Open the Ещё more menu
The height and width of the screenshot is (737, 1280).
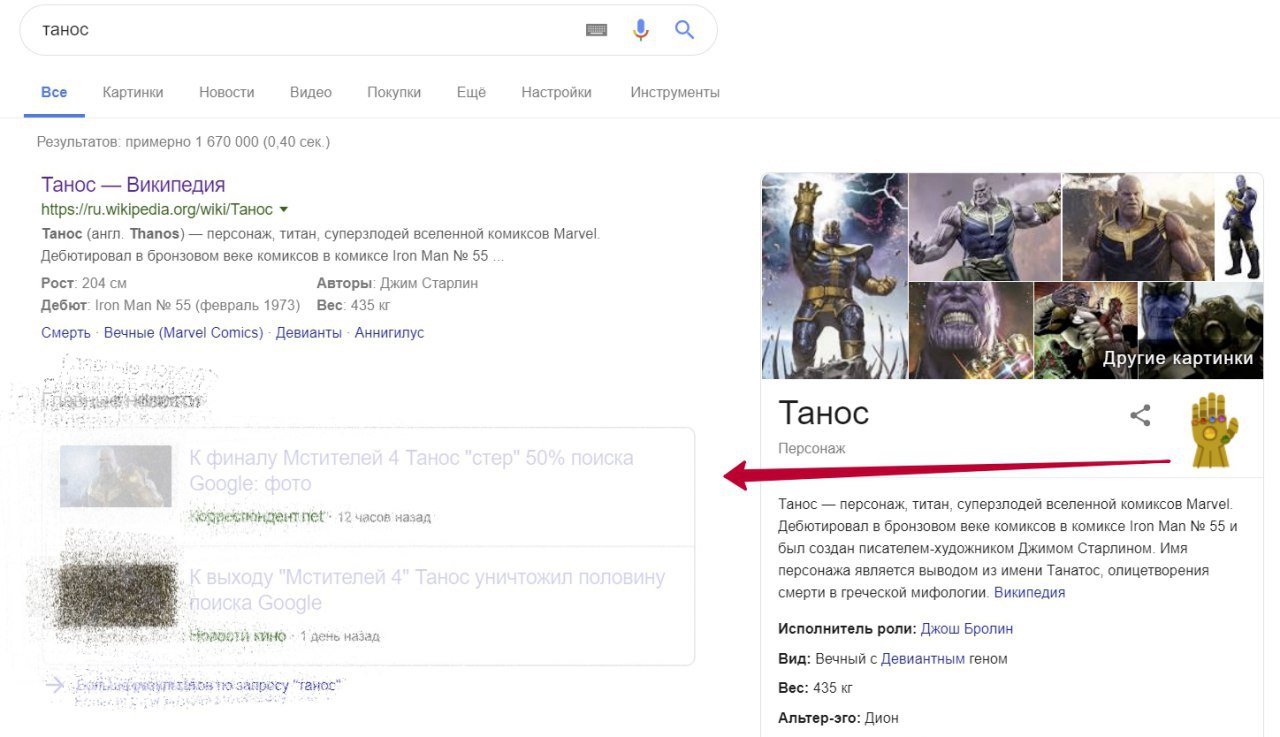(471, 92)
